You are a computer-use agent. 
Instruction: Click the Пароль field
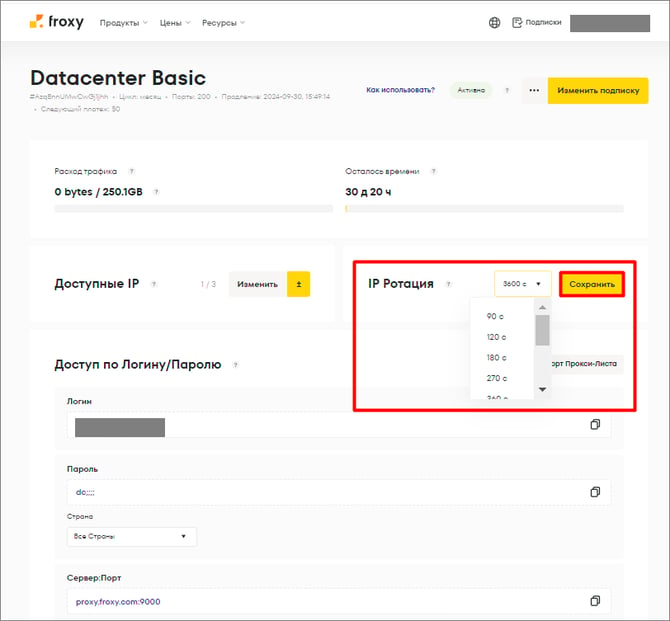(339, 492)
